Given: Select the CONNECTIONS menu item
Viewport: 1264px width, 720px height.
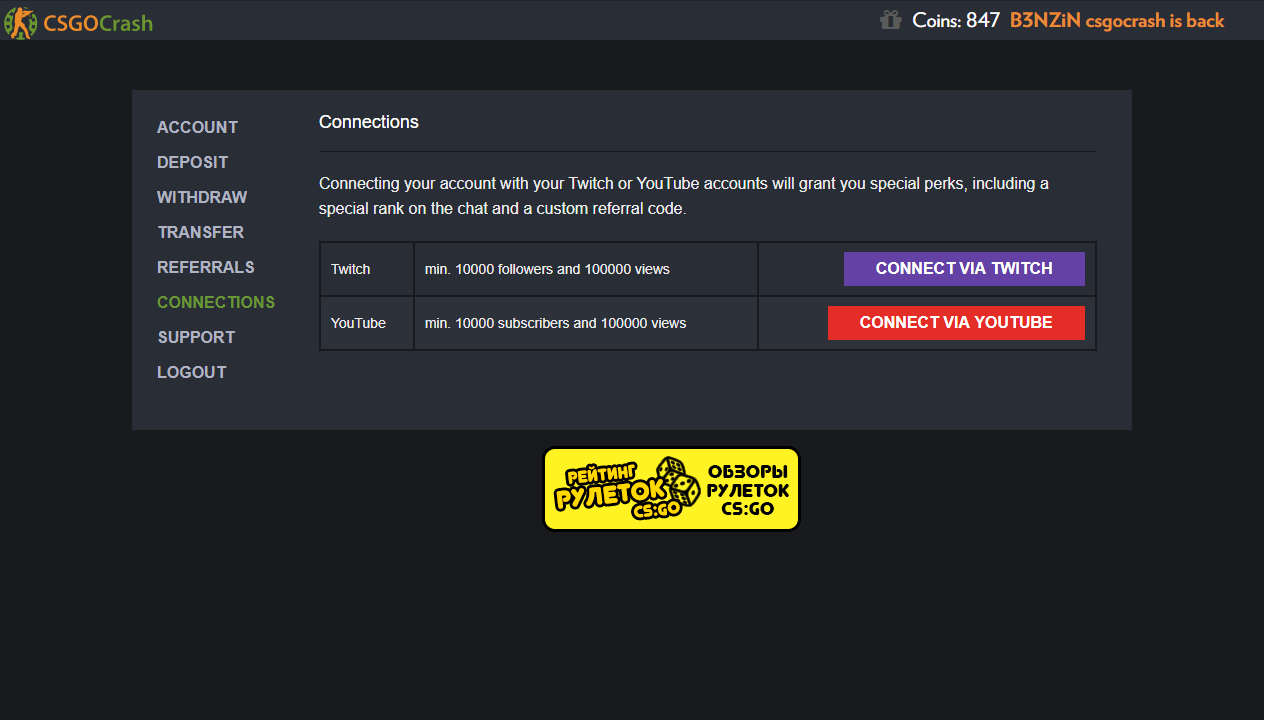Looking at the screenshot, I should tap(216, 302).
